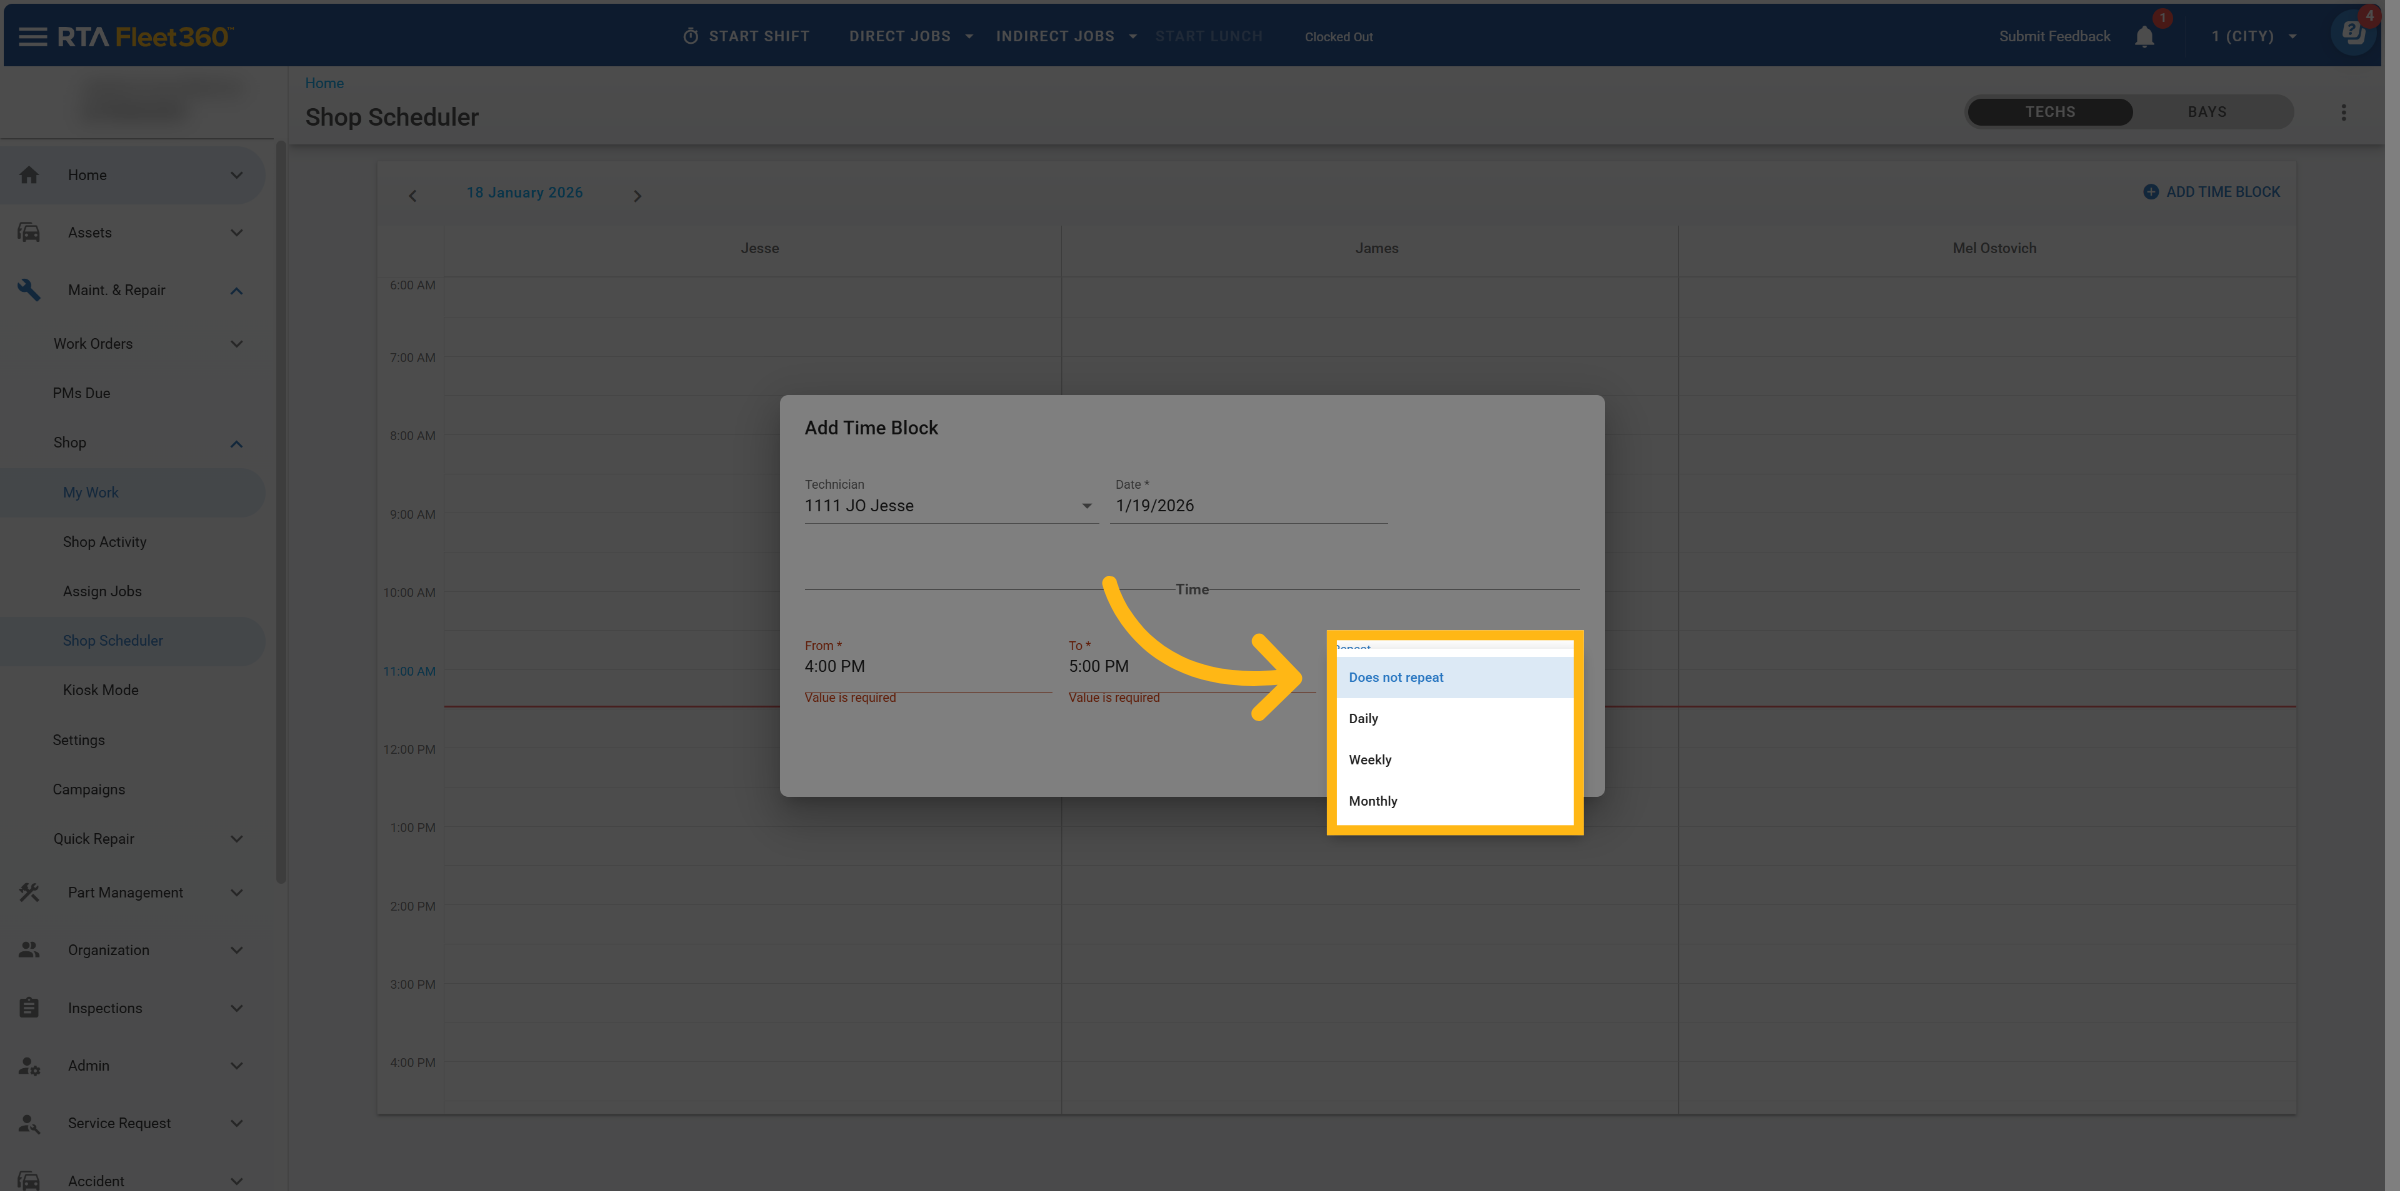
Task: Click the Start Shift stopwatch icon
Action: point(690,36)
